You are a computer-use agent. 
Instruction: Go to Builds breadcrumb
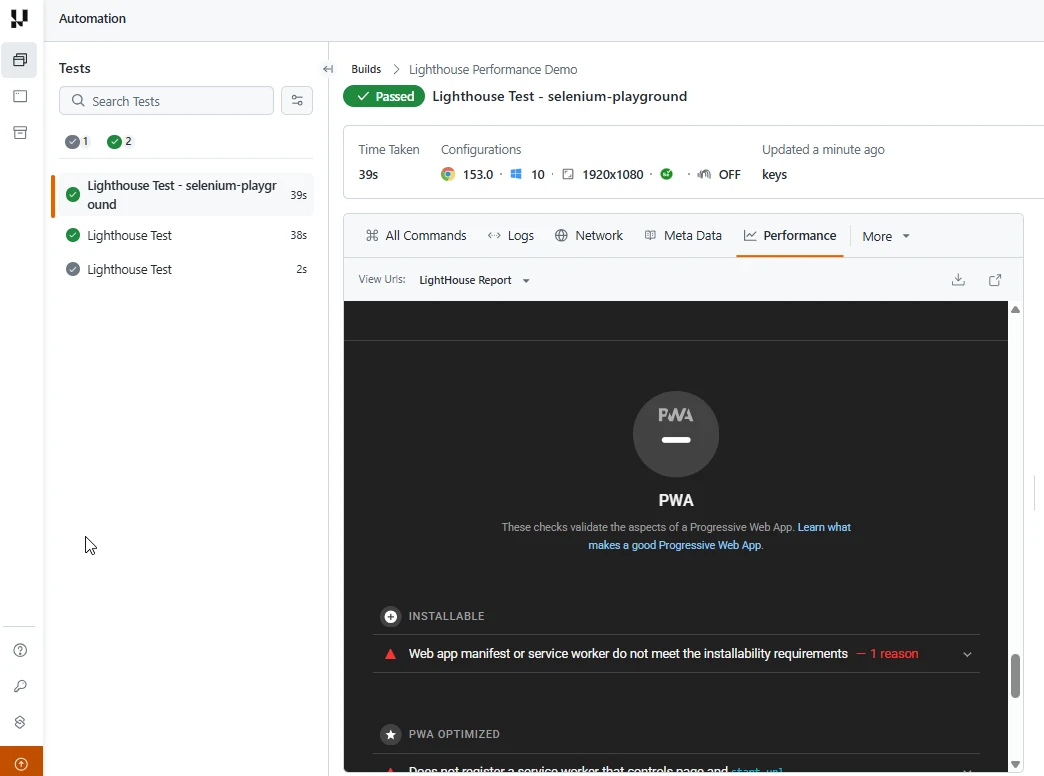(366, 69)
